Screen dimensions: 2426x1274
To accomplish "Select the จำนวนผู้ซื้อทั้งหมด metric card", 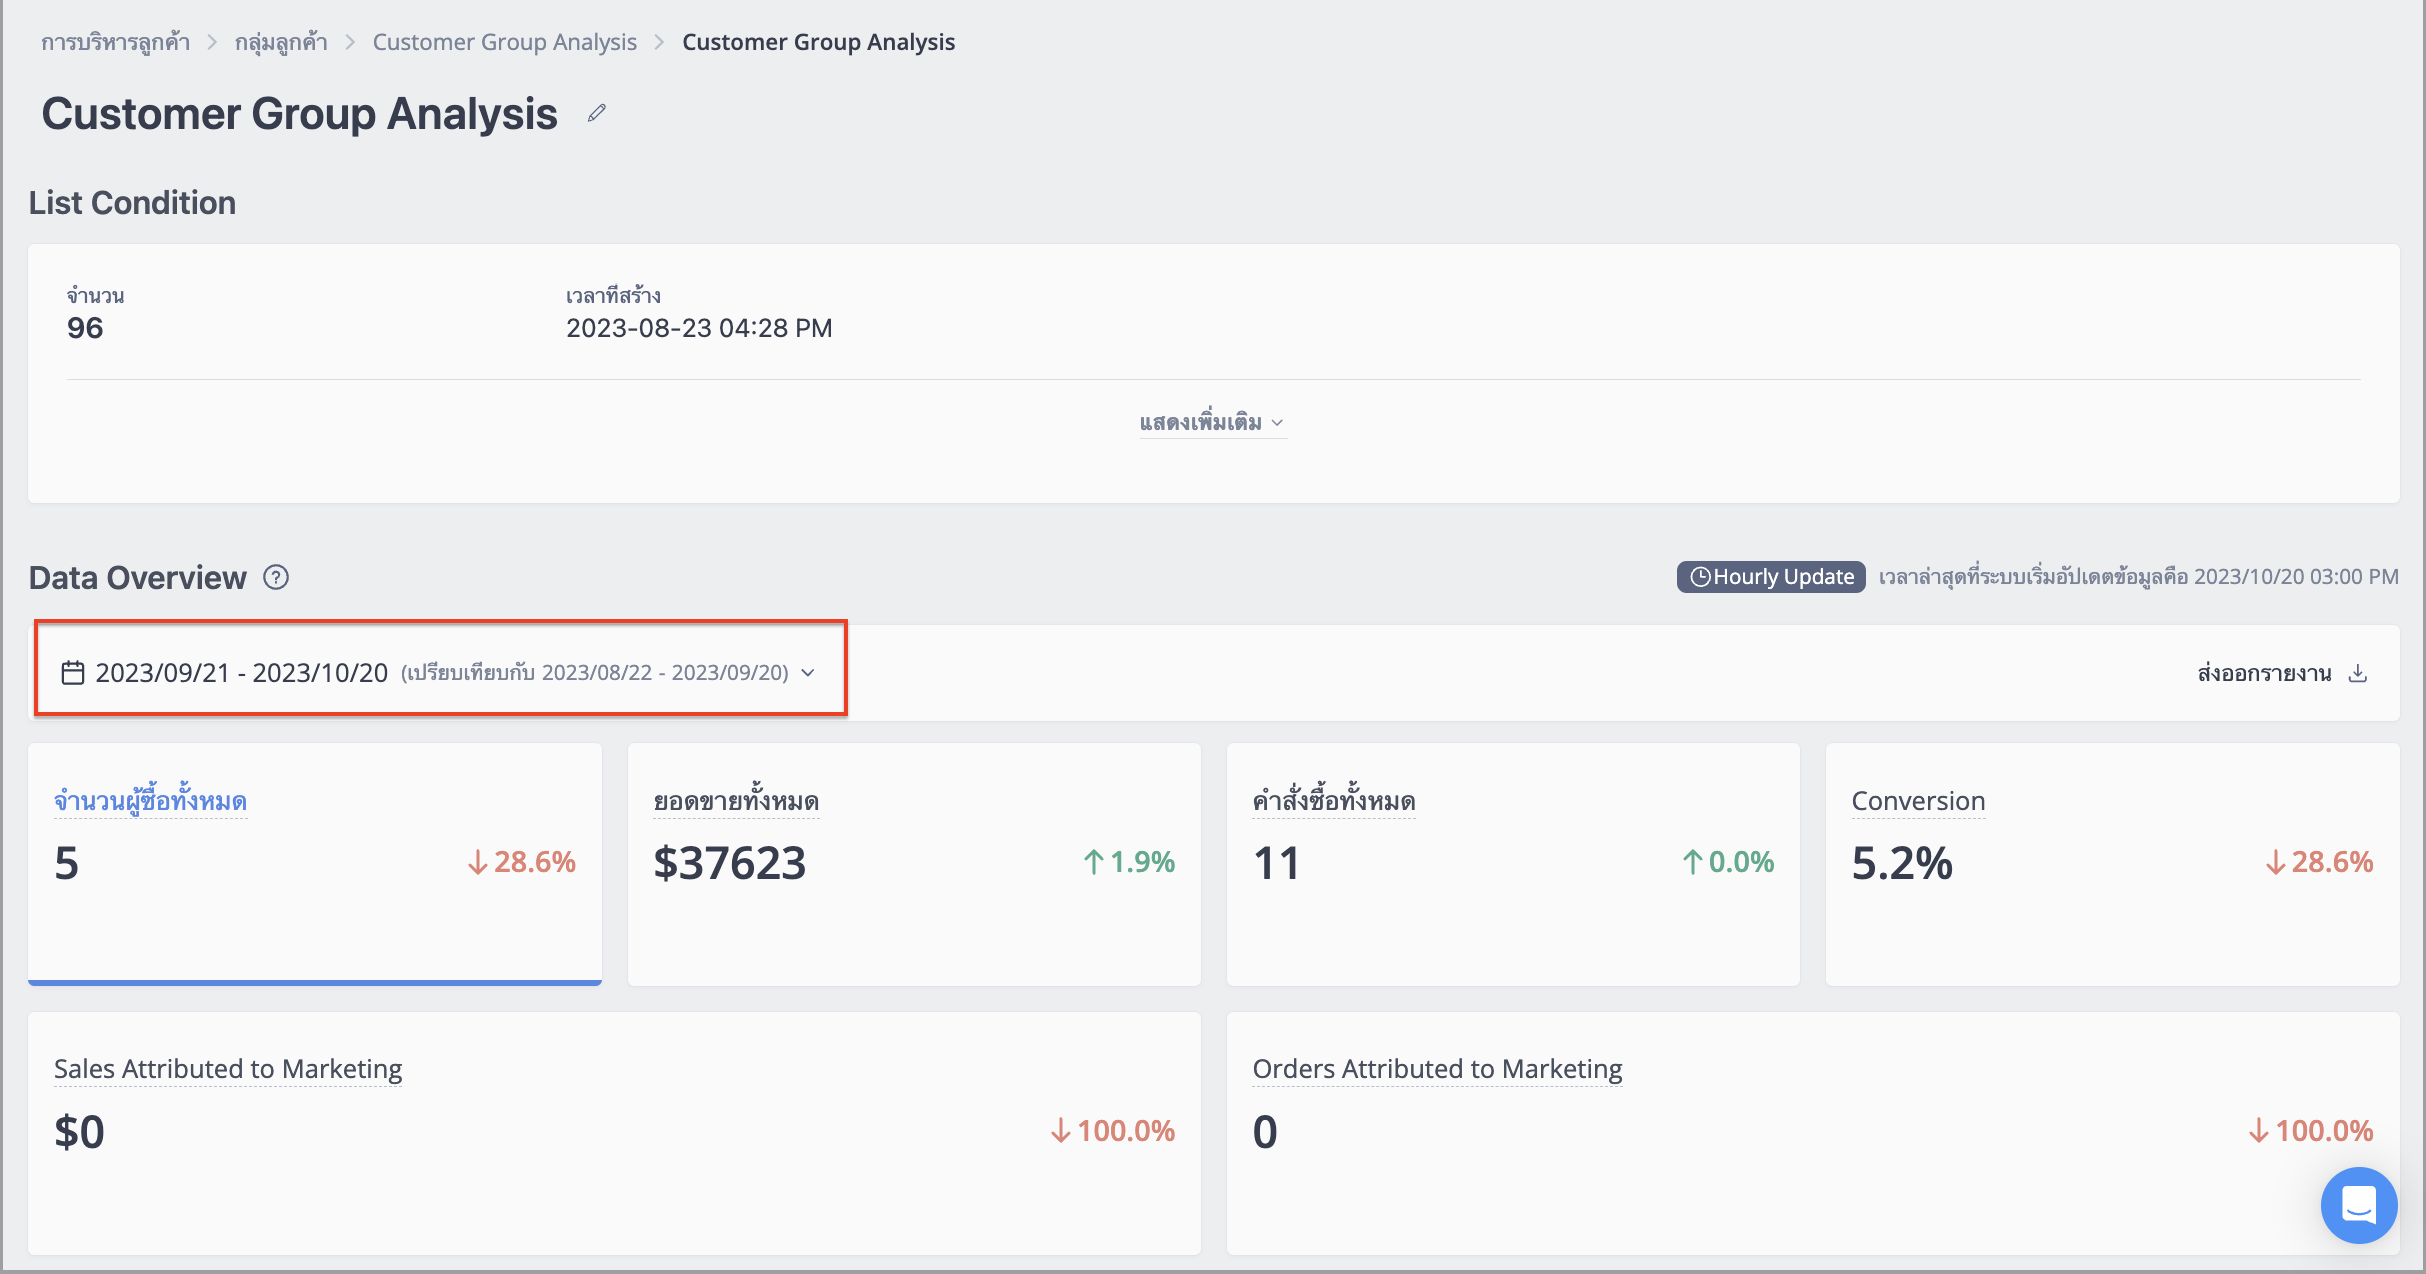I will point(315,864).
